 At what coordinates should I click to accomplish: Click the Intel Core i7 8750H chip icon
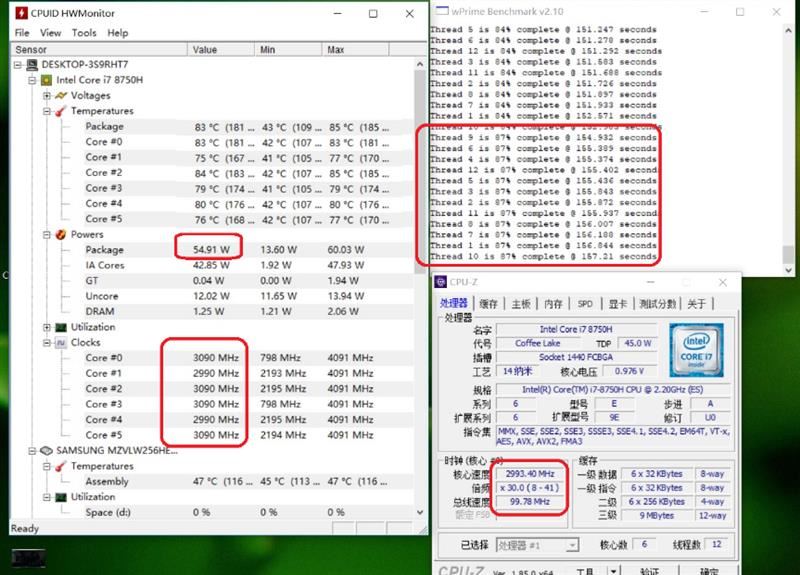pos(46,80)
